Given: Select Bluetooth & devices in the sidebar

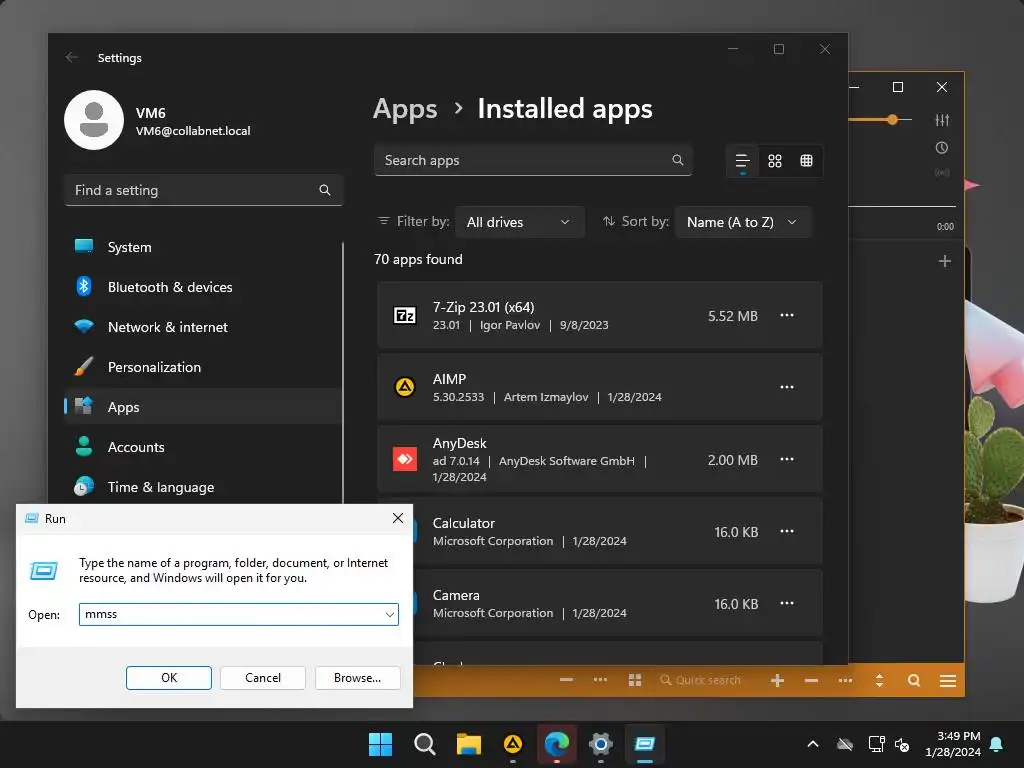Looking at the screenshot, I should coord(202,287).
